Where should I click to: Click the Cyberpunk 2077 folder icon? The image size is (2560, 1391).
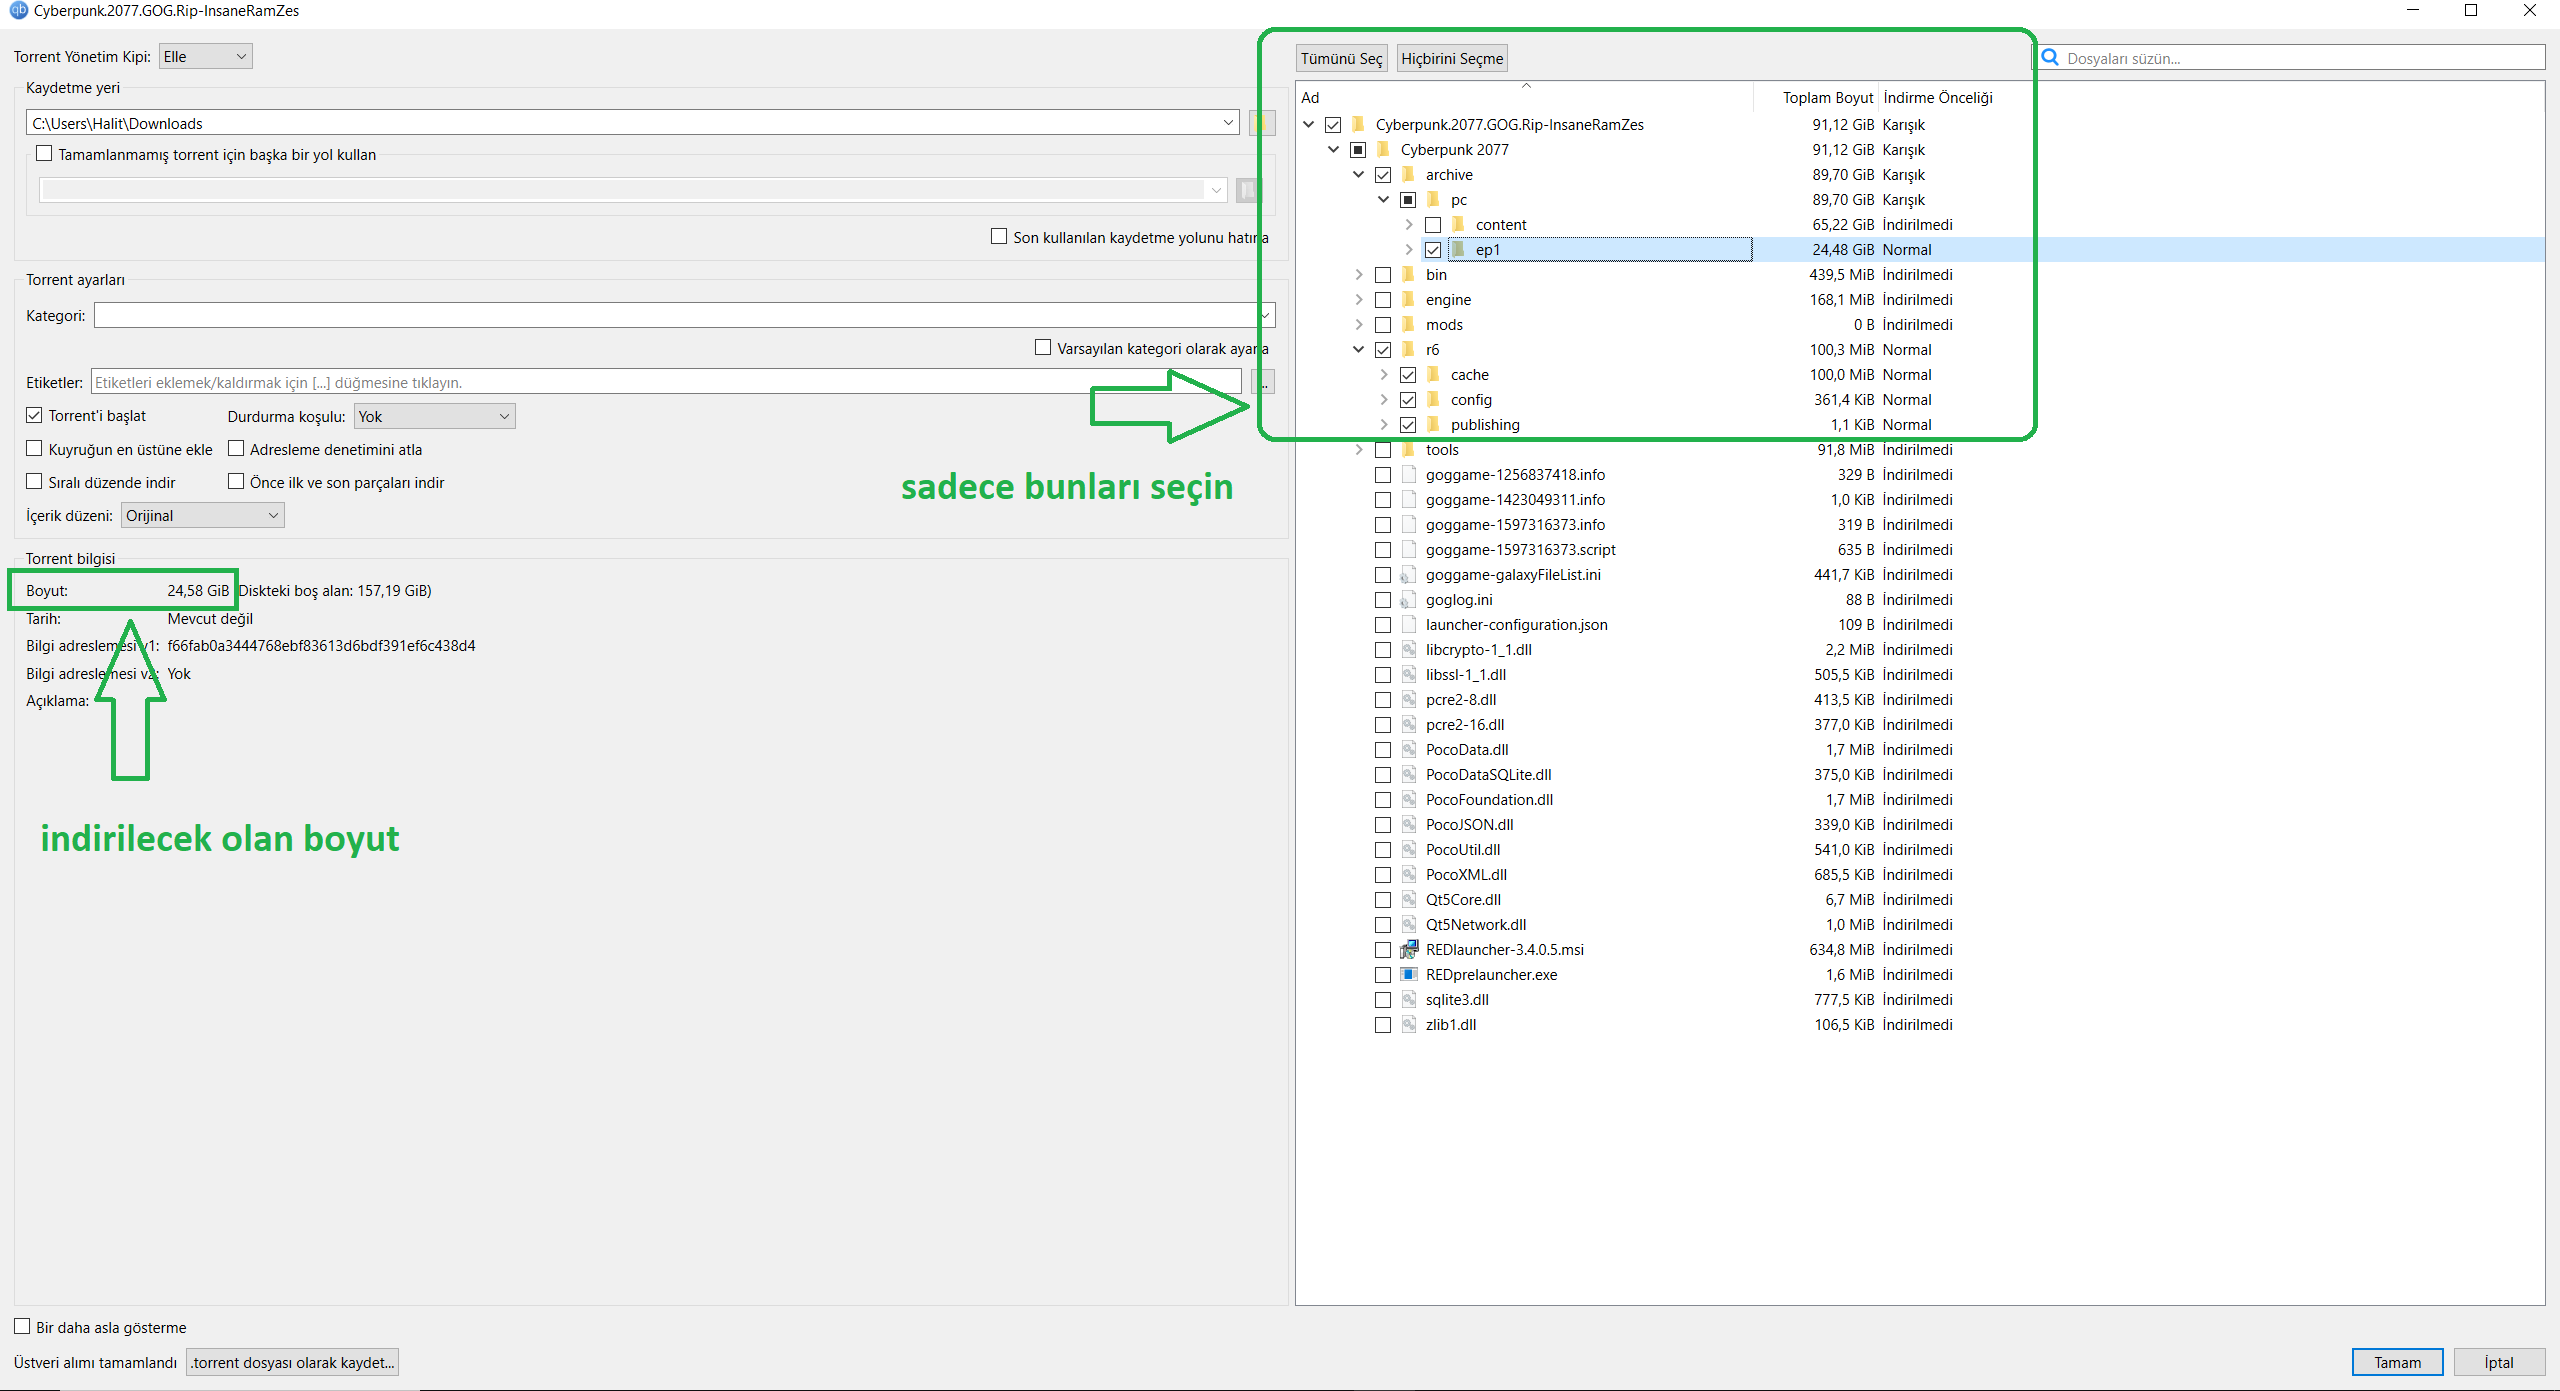1383,149
